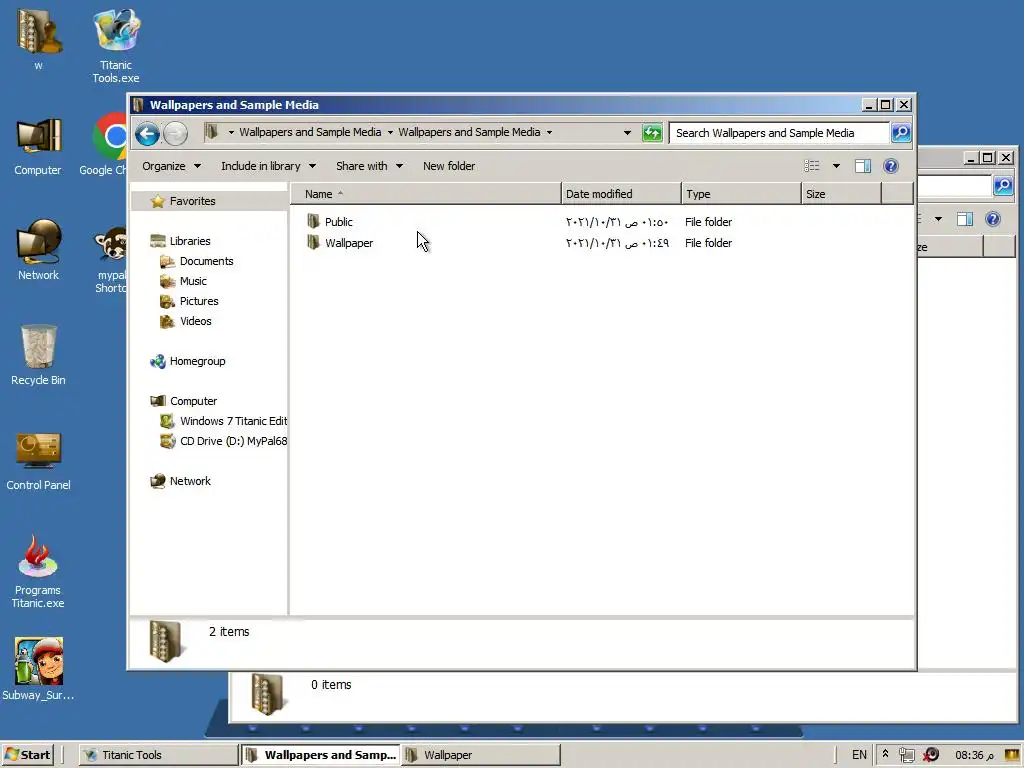Open the Pictures library

coord(199,301)
